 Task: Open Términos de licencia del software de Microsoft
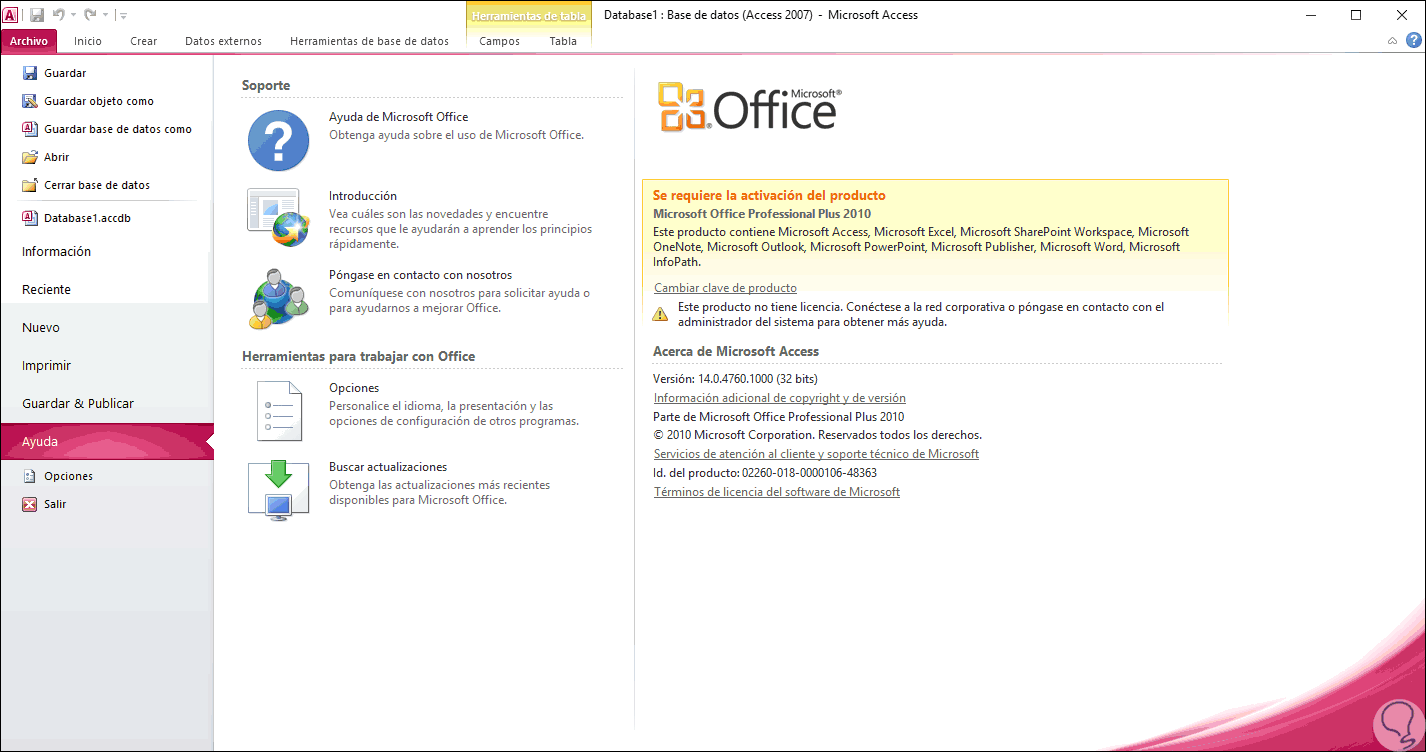click(x=777, y=492)
